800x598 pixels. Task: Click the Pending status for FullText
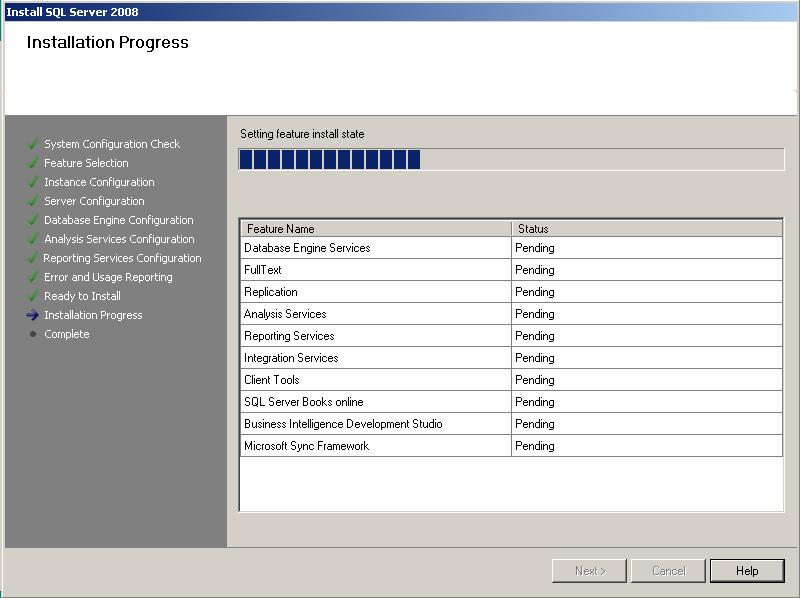[x=535, y=270]
